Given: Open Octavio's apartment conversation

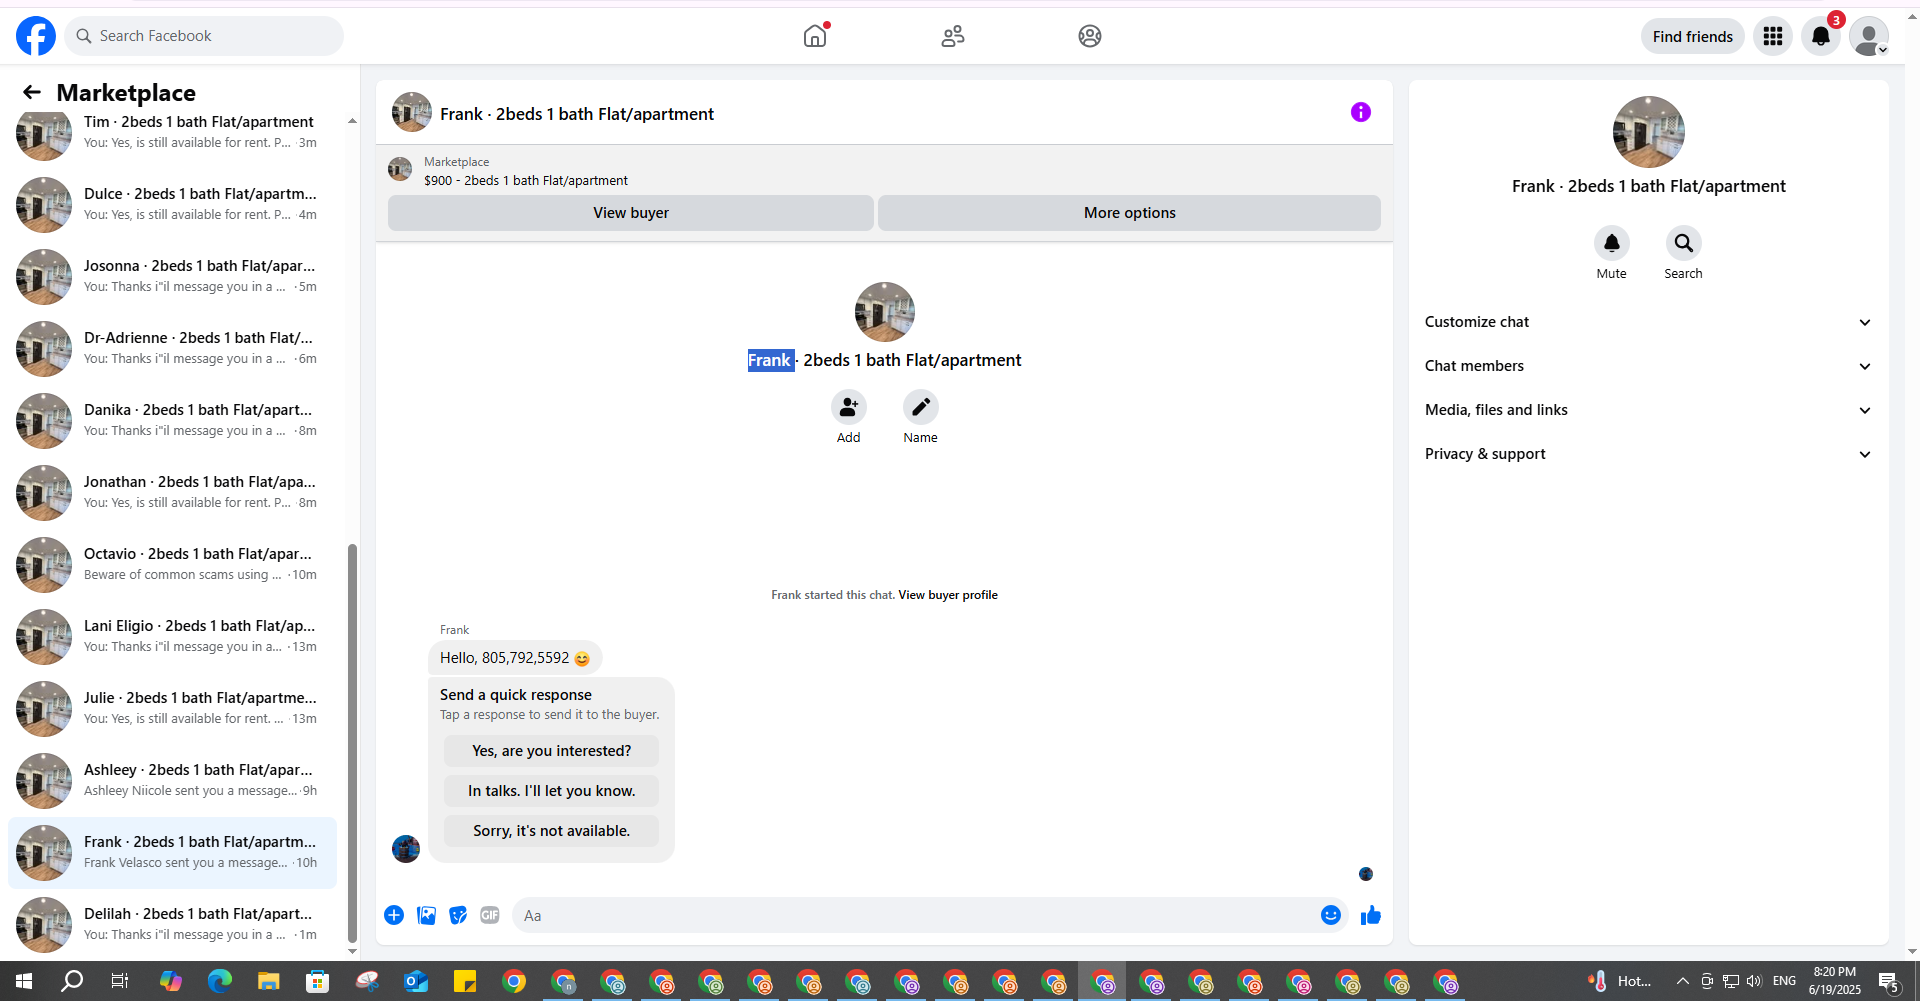Looking at the screenshot, I should click(172, 564).
